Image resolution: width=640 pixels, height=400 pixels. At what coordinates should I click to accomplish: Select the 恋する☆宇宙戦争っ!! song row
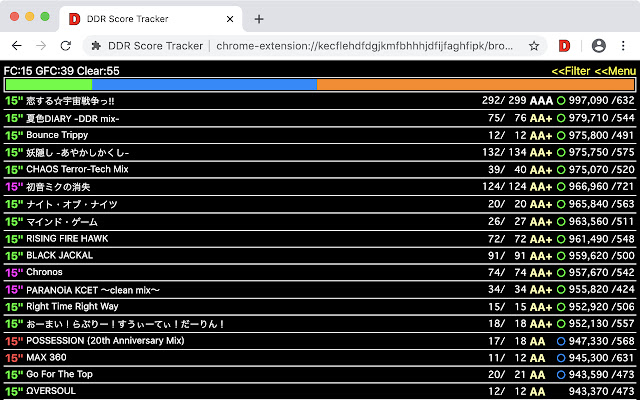click(x=320, y=101)
